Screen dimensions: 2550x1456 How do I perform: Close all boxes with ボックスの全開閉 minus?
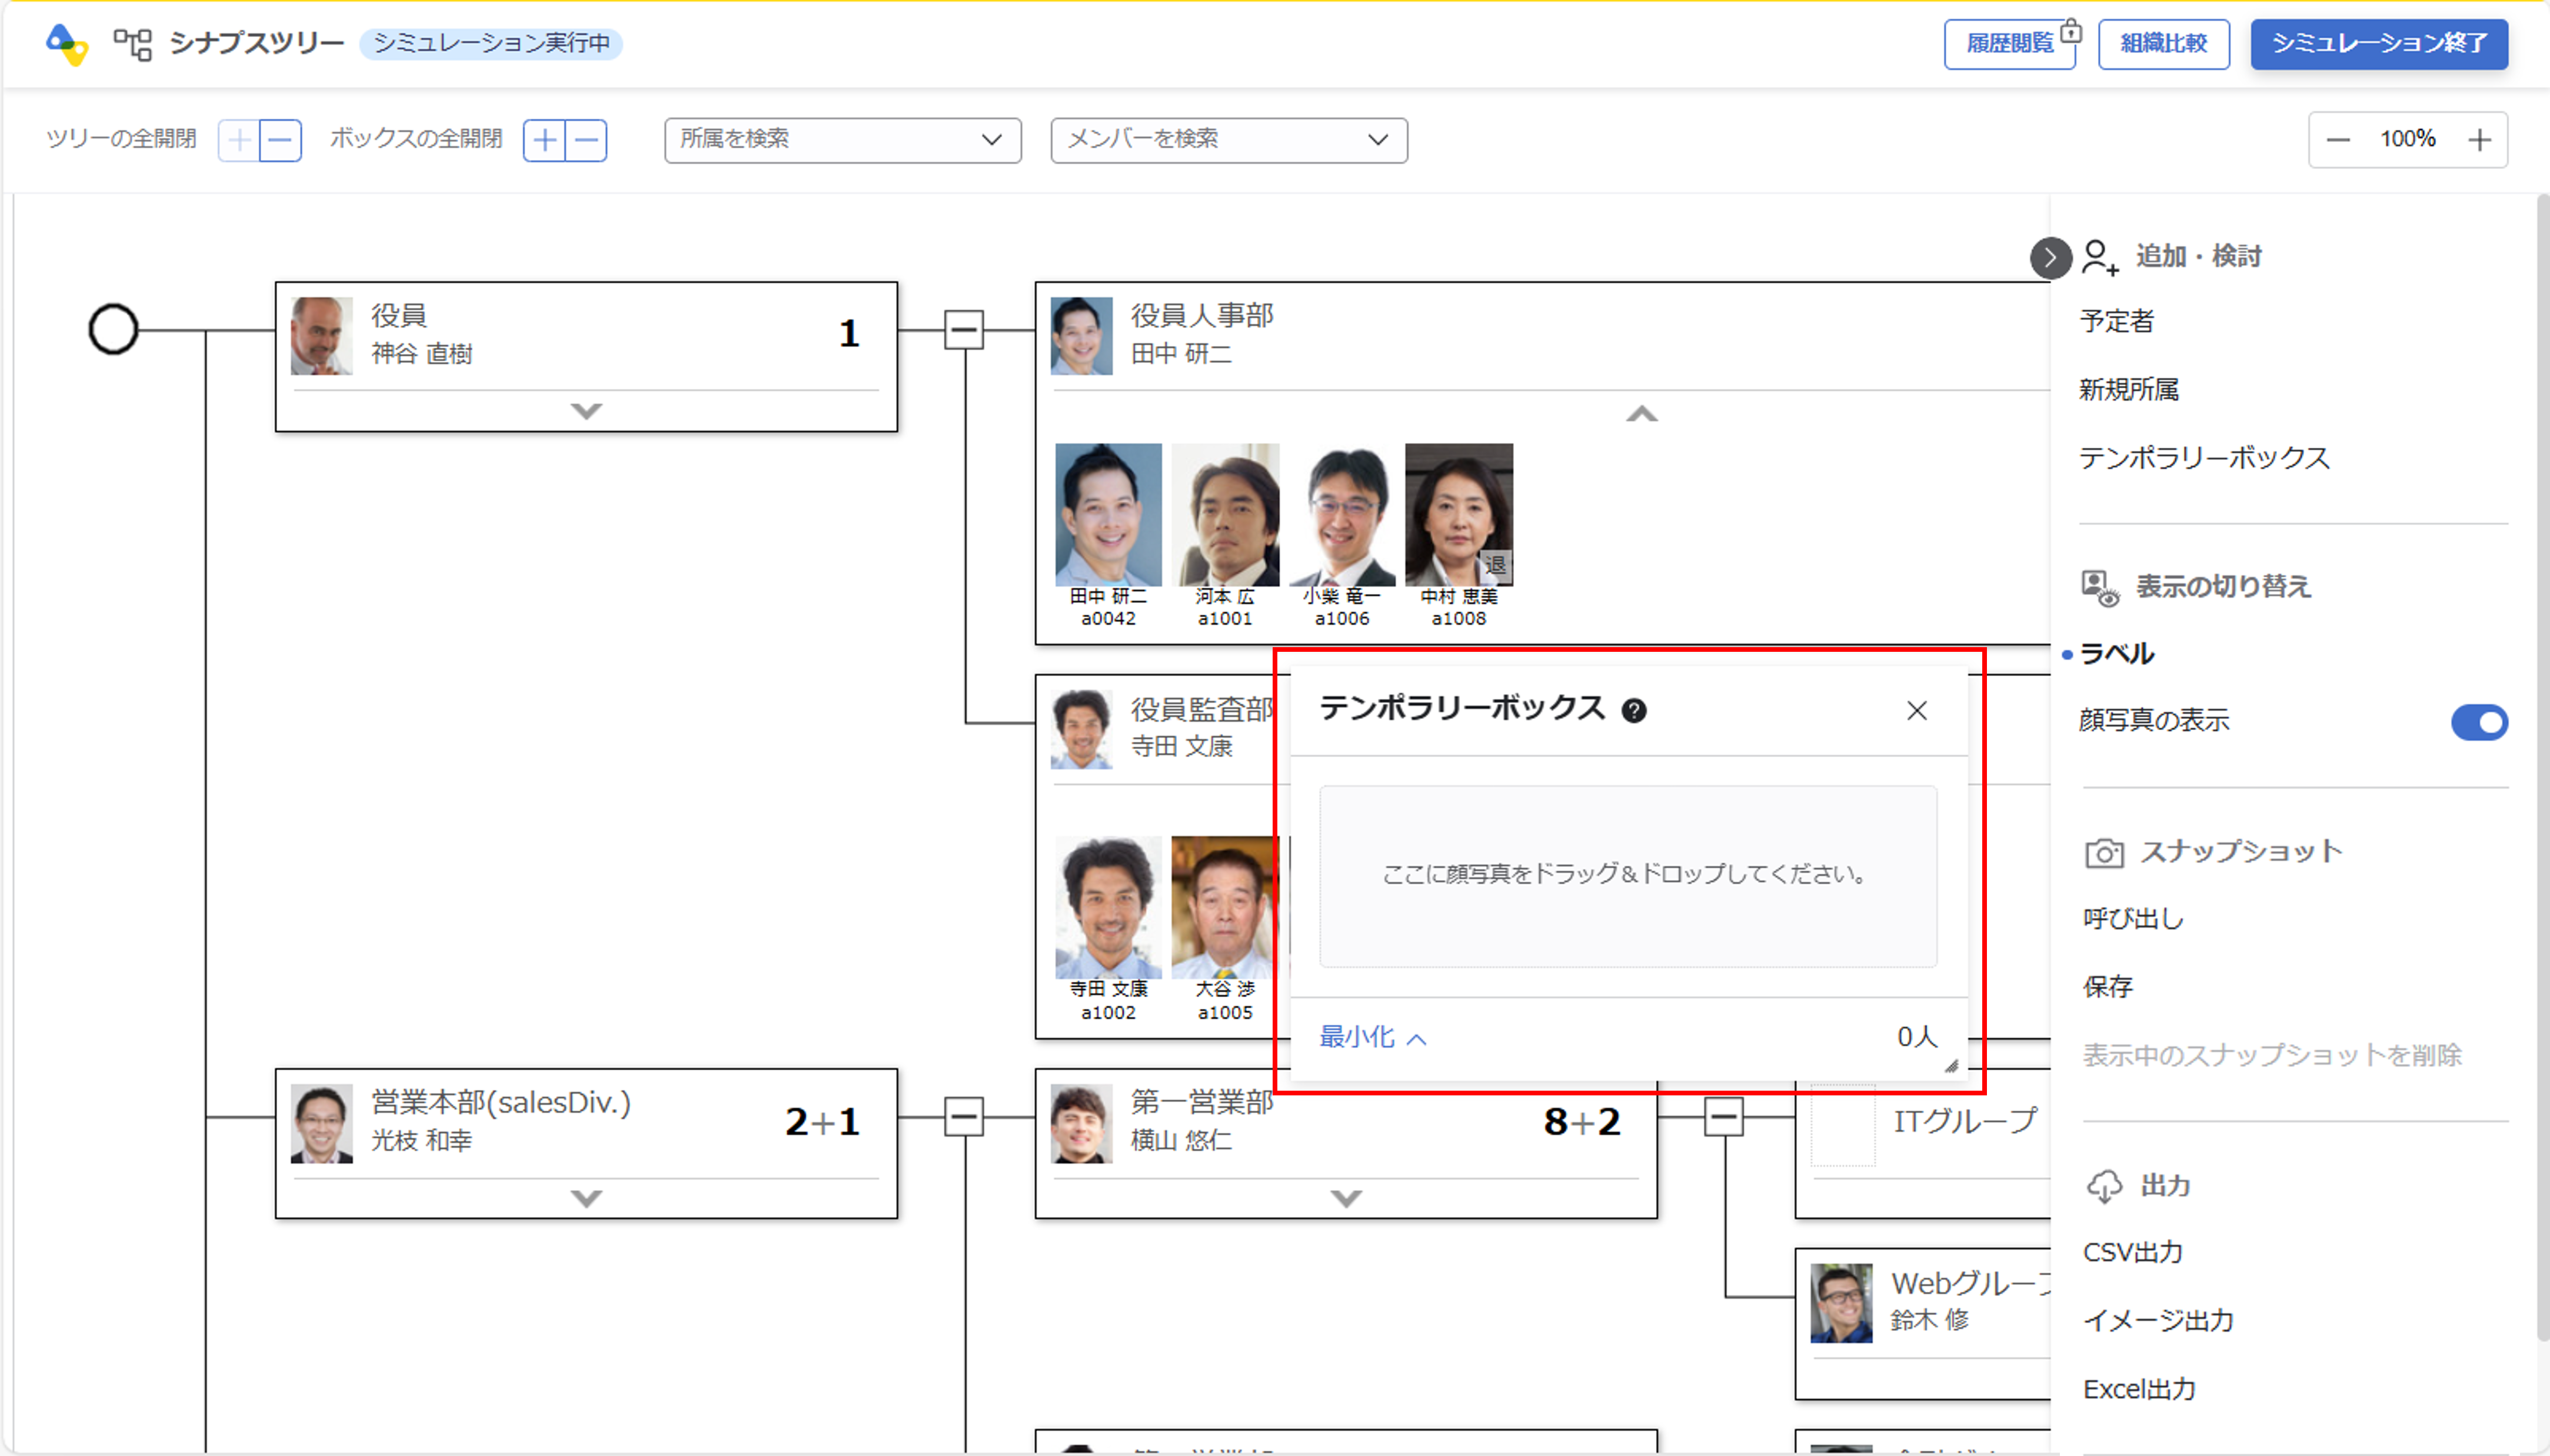[587, 140]
